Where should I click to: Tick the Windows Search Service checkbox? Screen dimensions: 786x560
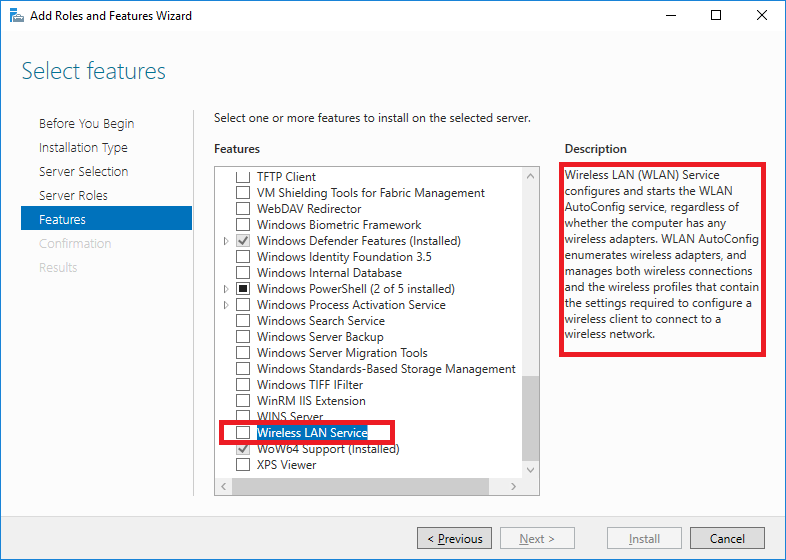[x=243, y=321]
